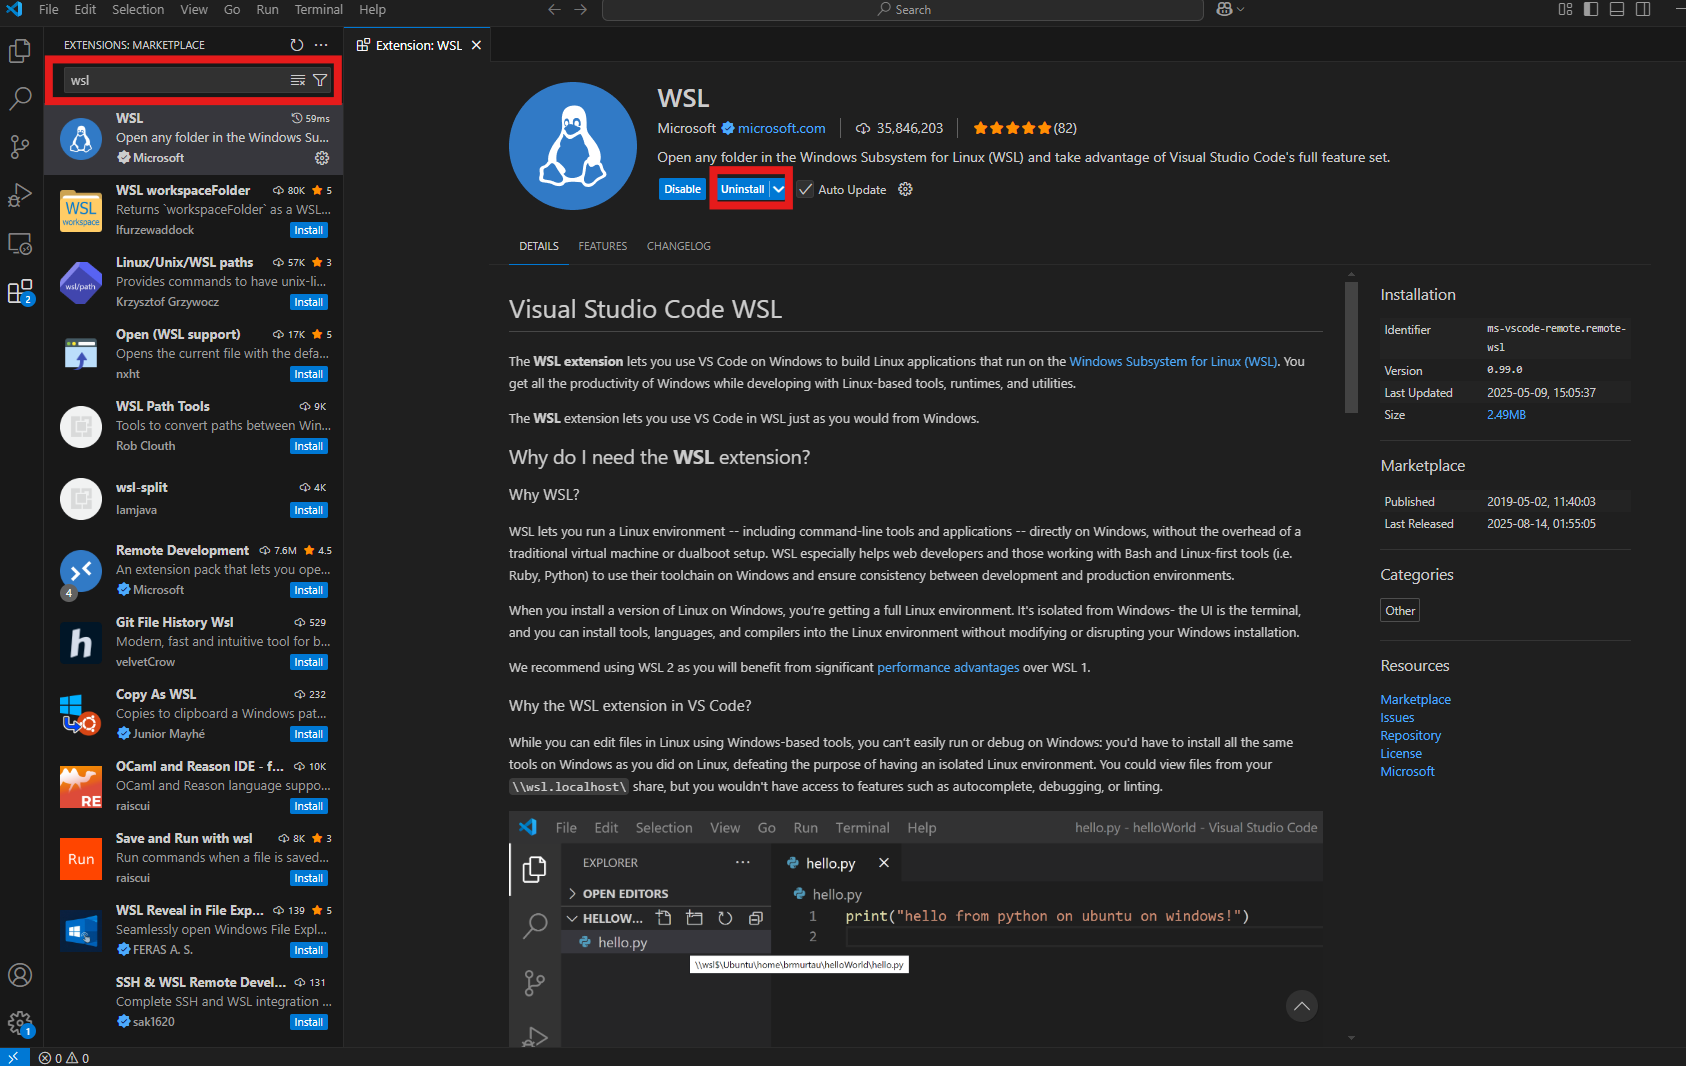
Task: Open Remote Explorer view in activity bar
Action: [x=20, y=243]
